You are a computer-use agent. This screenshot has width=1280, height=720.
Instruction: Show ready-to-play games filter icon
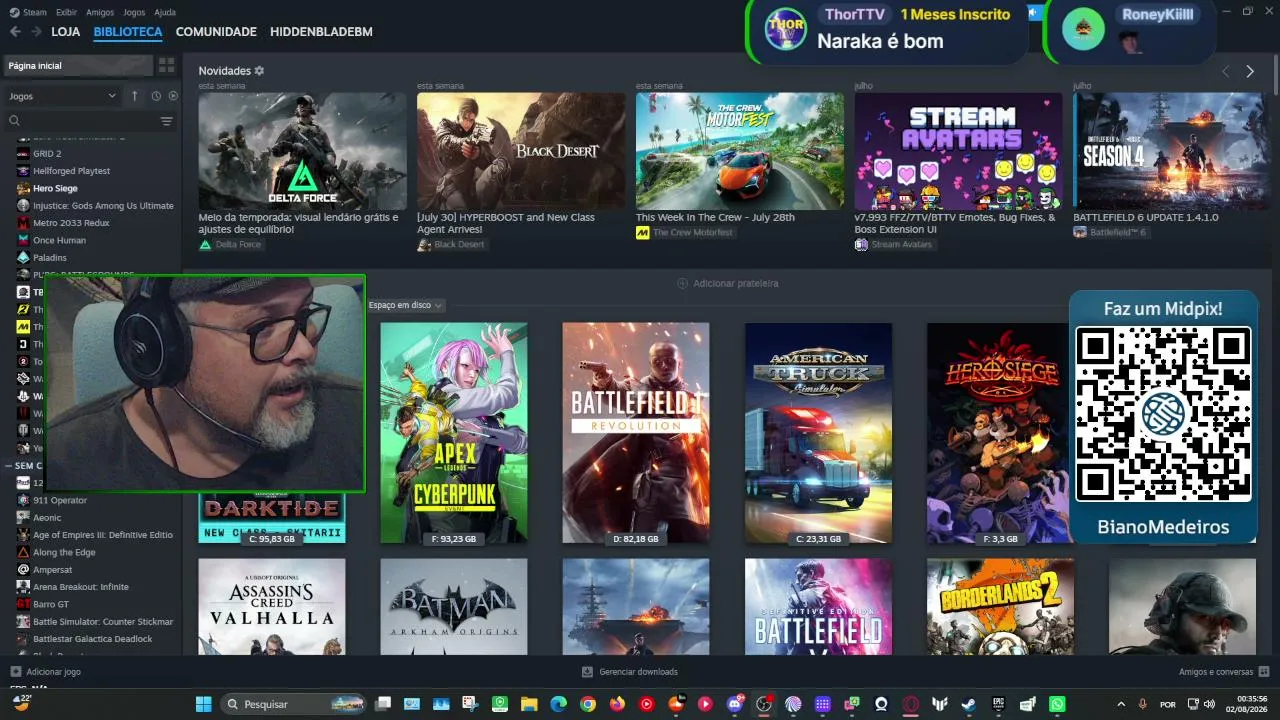click(173, 96)
